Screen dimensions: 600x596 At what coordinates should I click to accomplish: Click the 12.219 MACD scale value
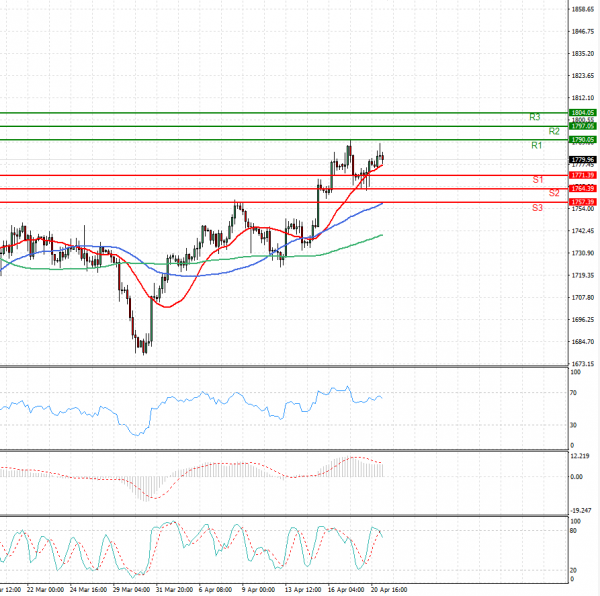click(x=579, y=456)
